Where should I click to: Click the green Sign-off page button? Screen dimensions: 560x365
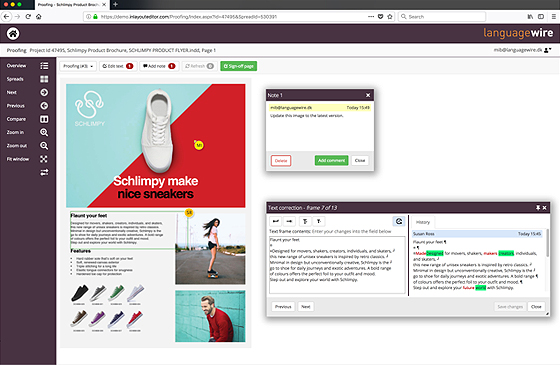(239, 66)
